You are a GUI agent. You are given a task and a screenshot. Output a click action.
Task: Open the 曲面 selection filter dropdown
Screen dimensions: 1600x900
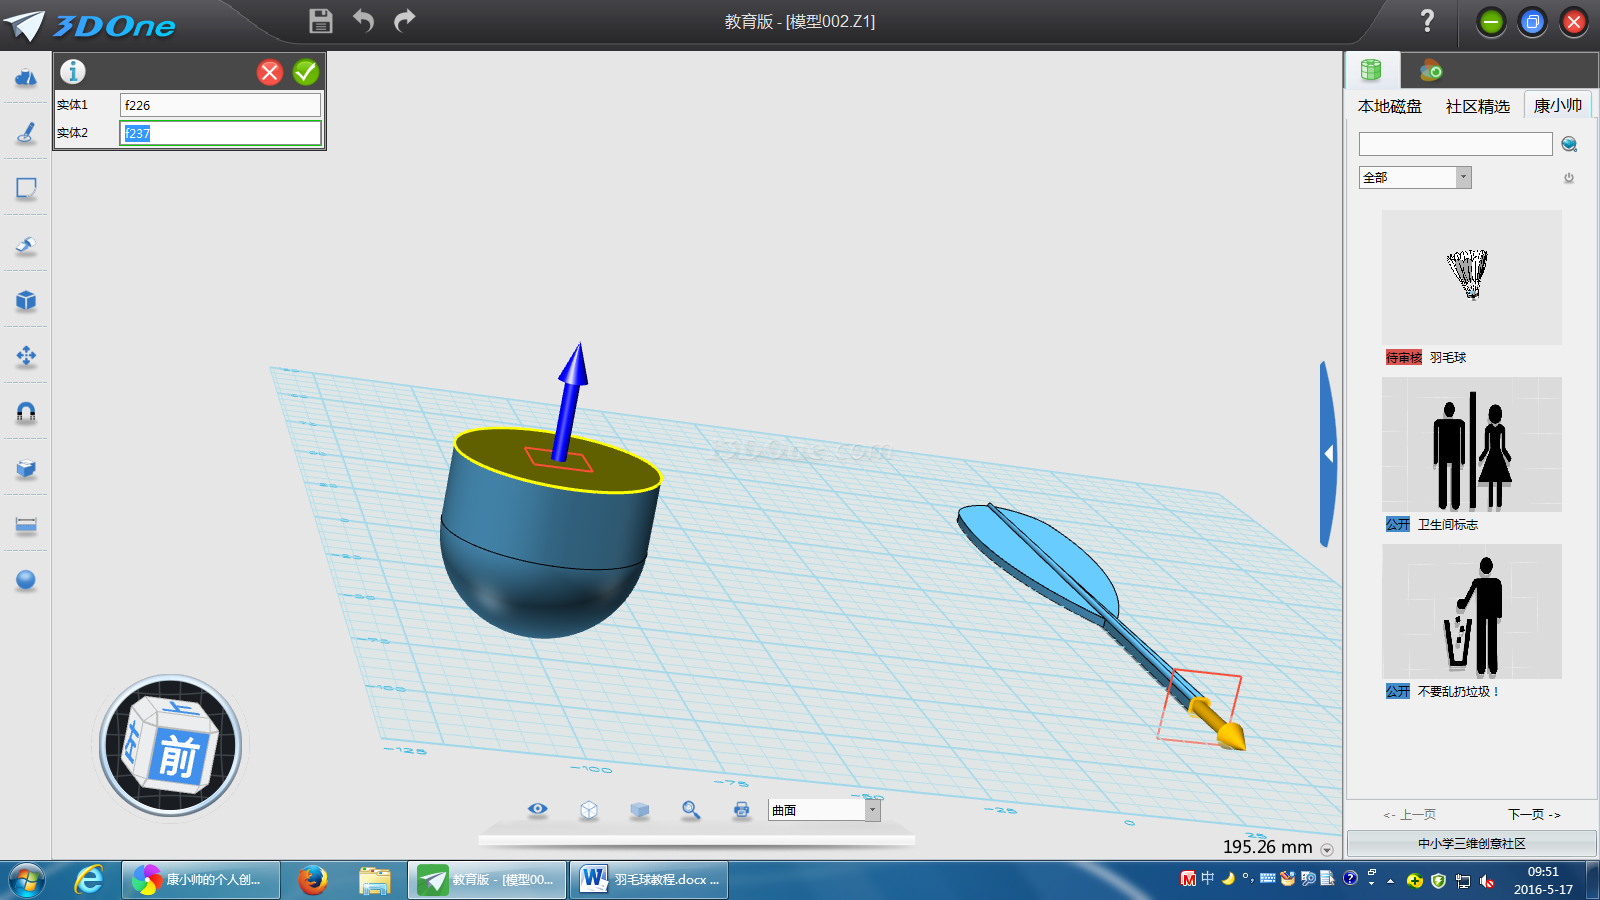point(872,810)
